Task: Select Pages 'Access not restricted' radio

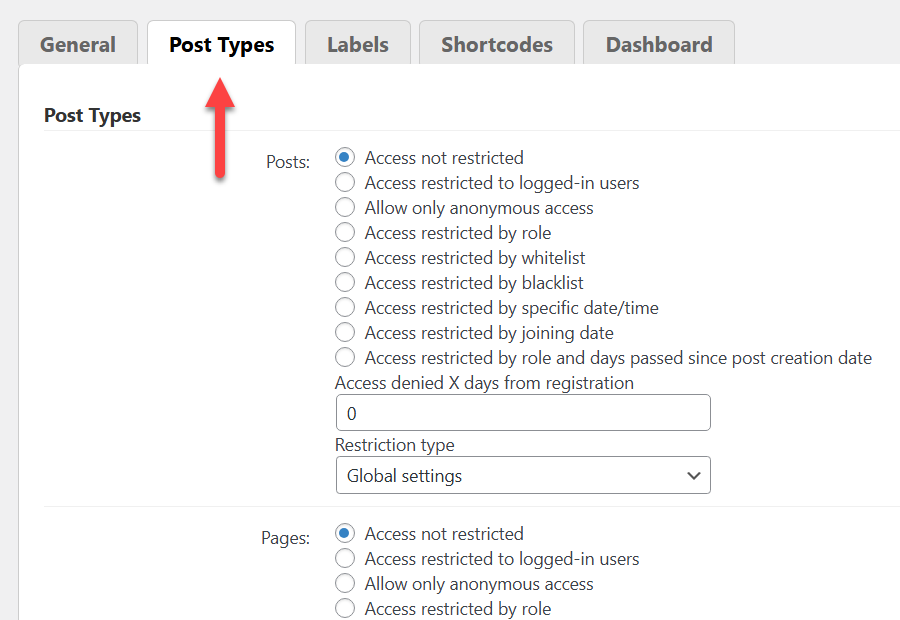Action: [x=345, y=533]
